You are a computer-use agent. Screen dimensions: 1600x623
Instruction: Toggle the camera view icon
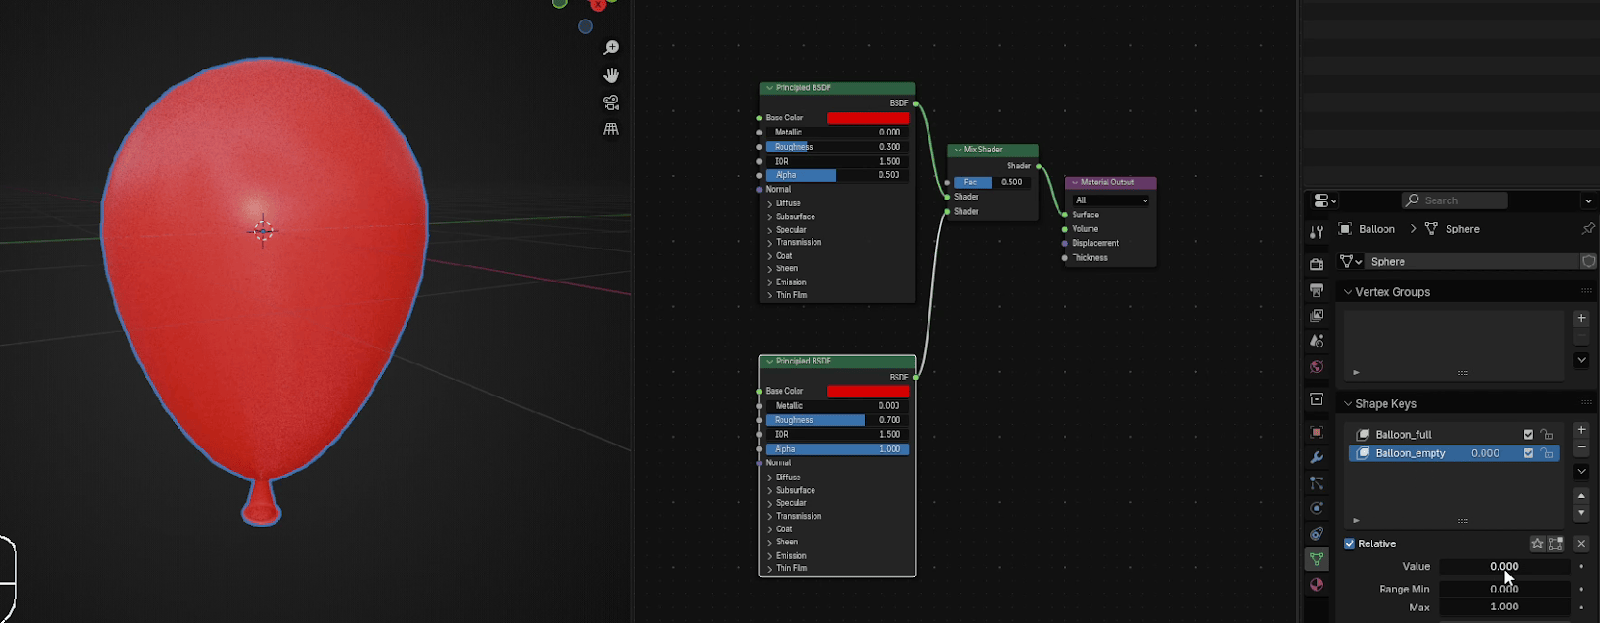611,103
